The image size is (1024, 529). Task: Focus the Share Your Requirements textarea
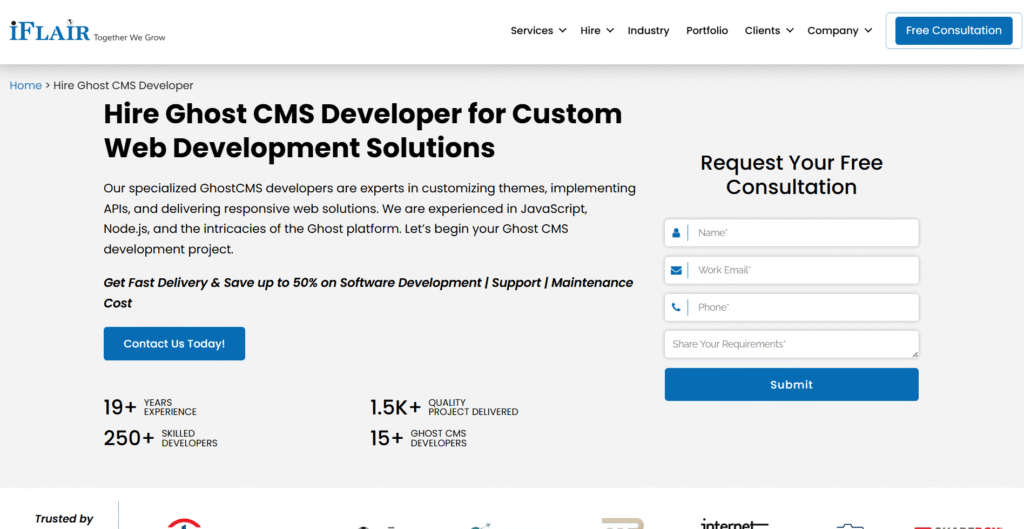point(792,344)
